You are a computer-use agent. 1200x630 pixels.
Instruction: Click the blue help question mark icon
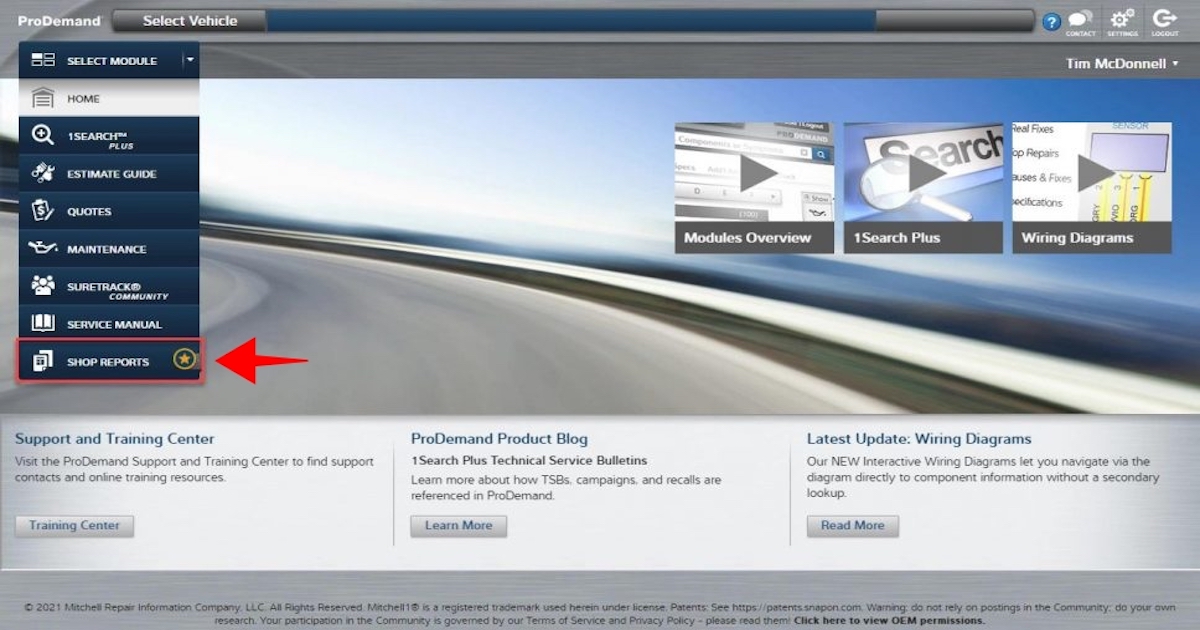click(1050, 20)
